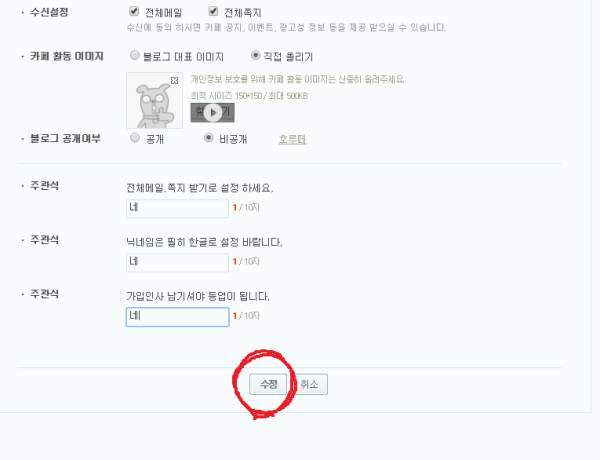Set blog visibility to 공개
The image size is (600, 460).
(x=135, y=138)
